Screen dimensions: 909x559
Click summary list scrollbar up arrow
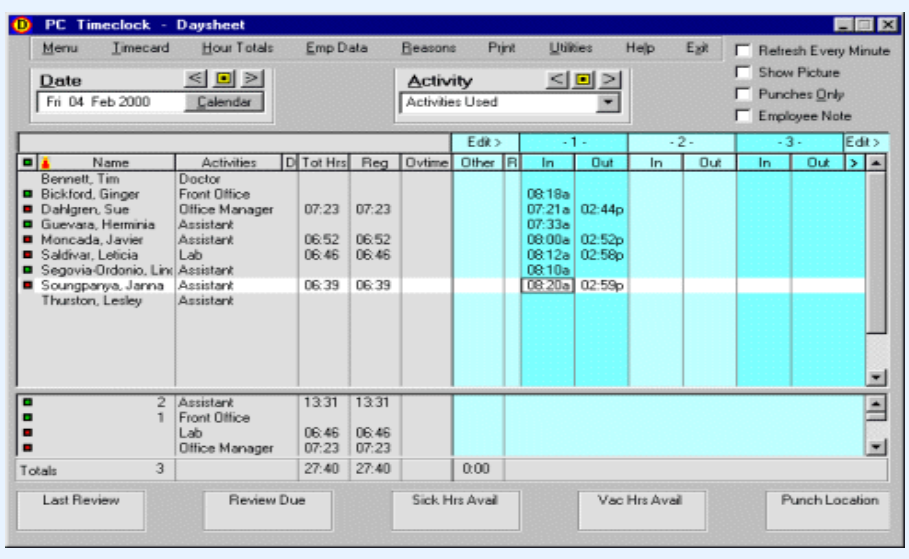tap(876, 403)
